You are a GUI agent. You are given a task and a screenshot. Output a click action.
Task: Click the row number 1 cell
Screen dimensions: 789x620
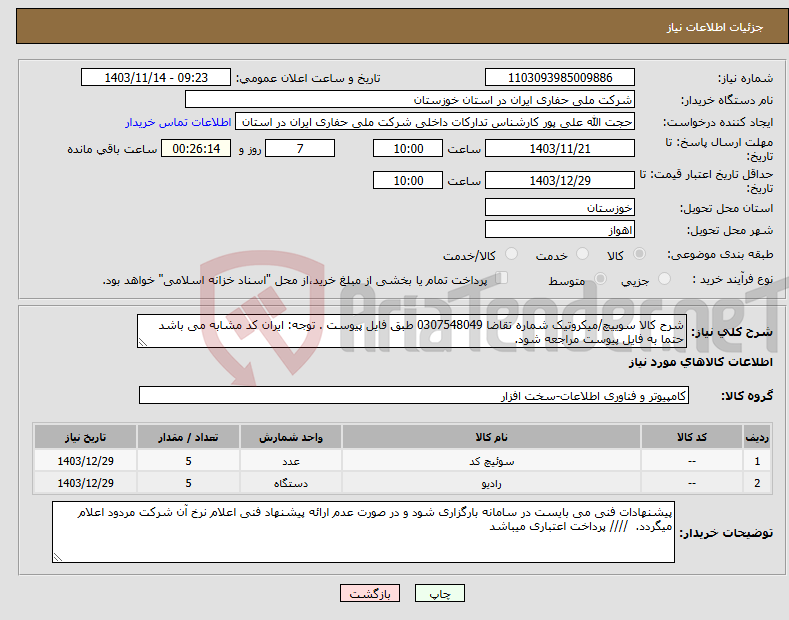point(757,461)
